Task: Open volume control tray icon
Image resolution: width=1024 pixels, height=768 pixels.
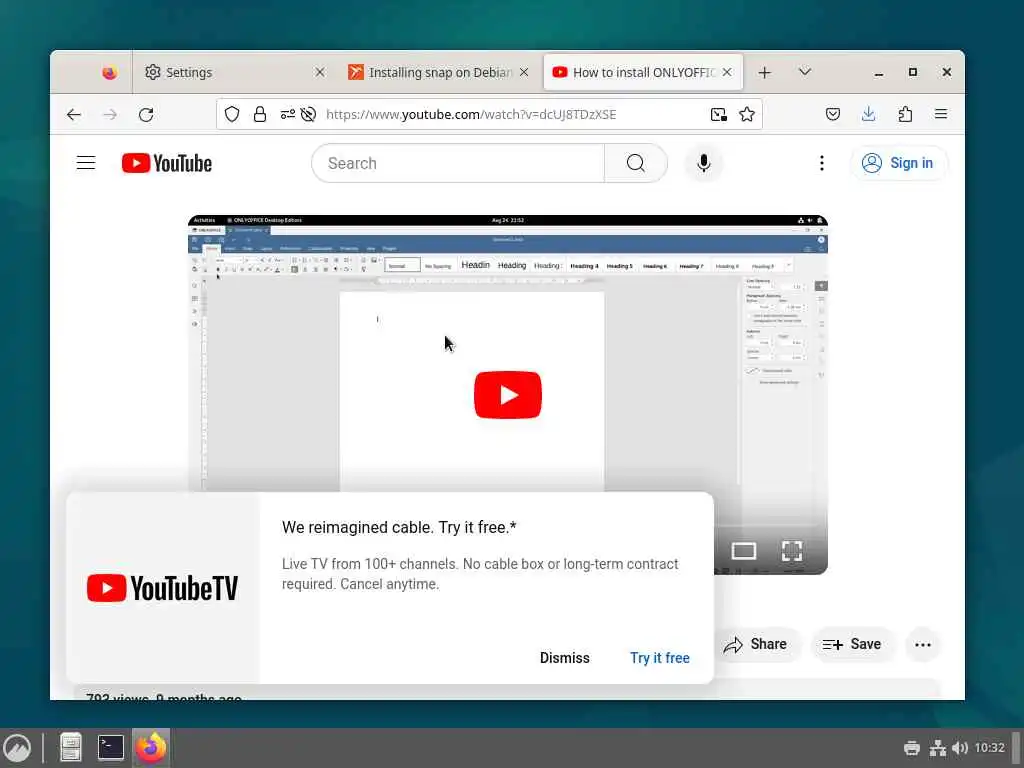Action: coord(959,748)
